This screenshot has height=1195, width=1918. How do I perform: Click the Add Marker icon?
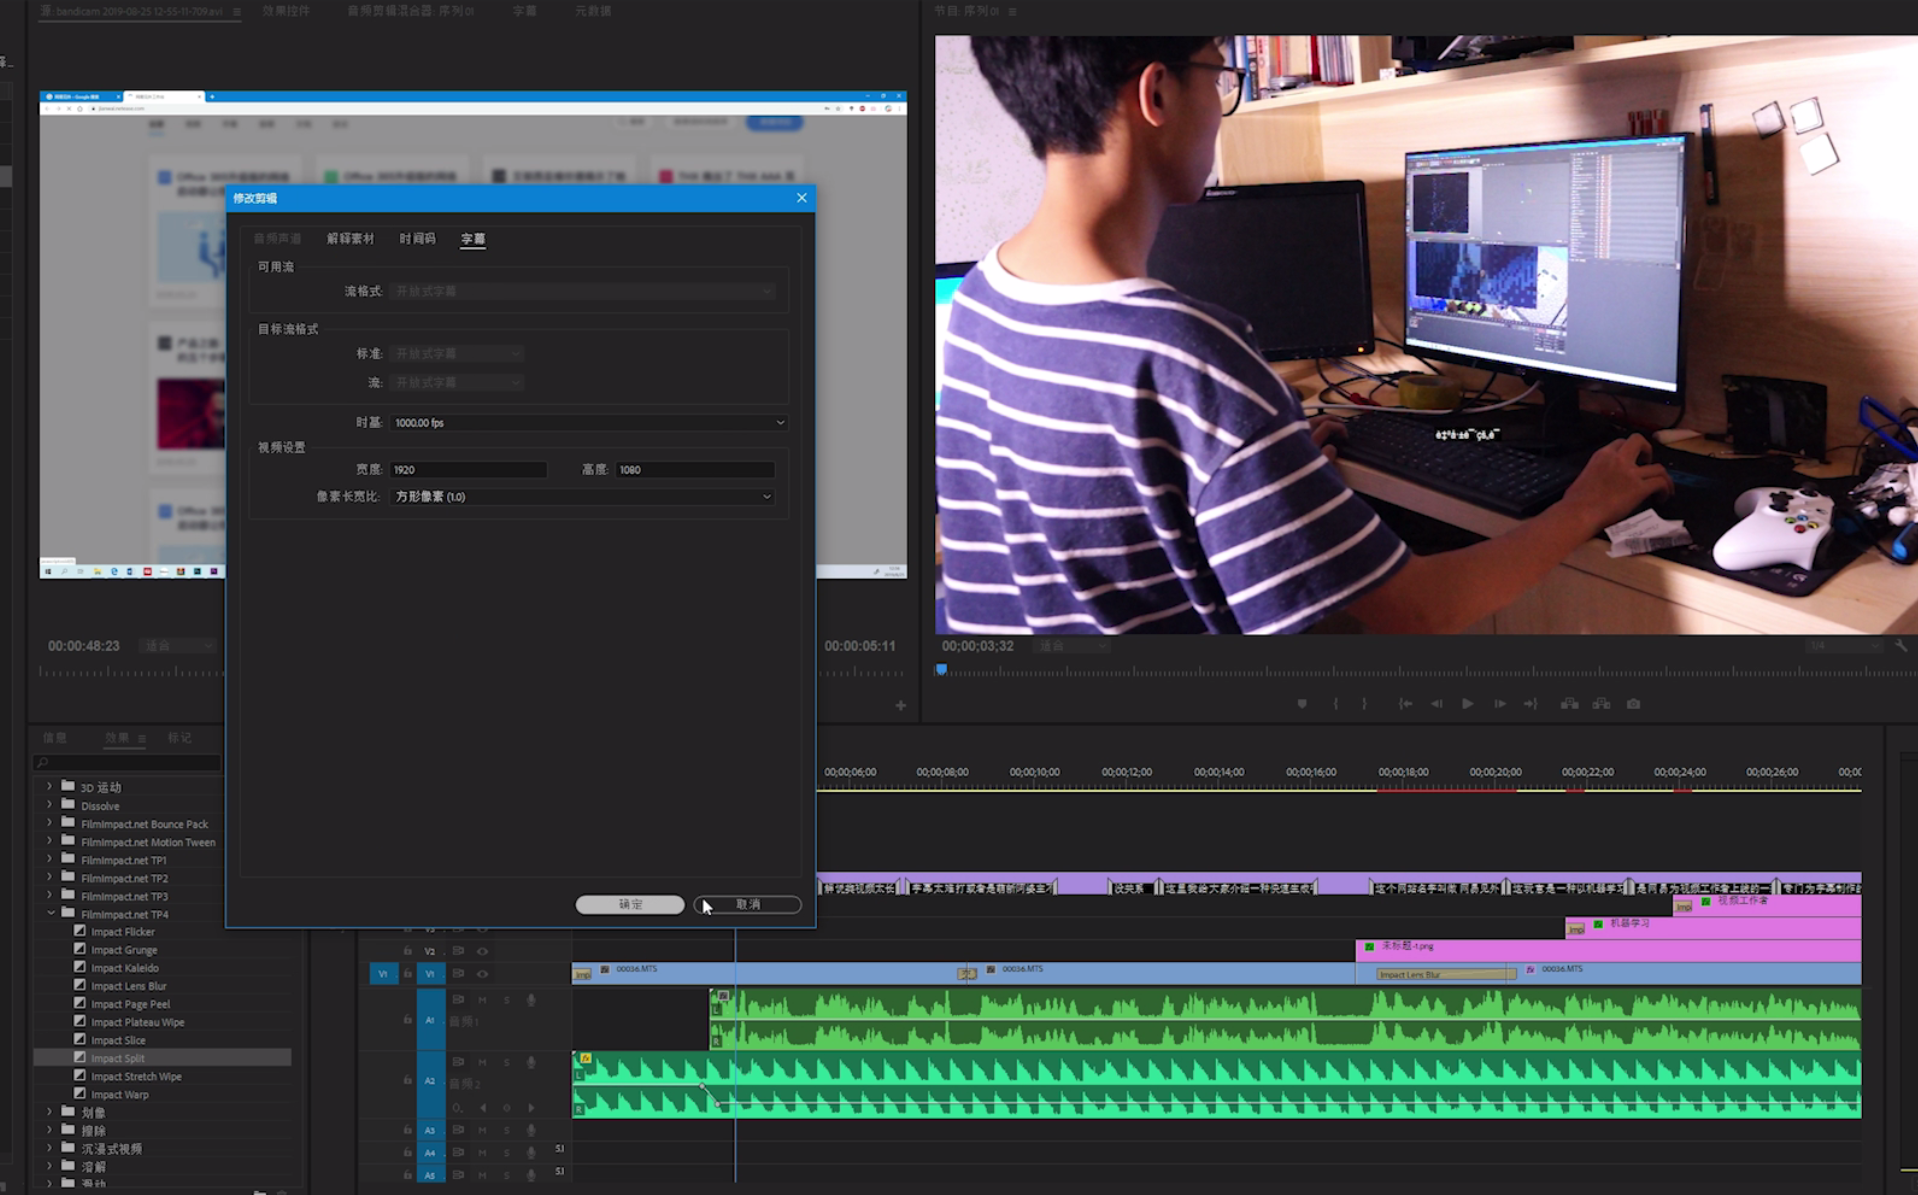1302,704
